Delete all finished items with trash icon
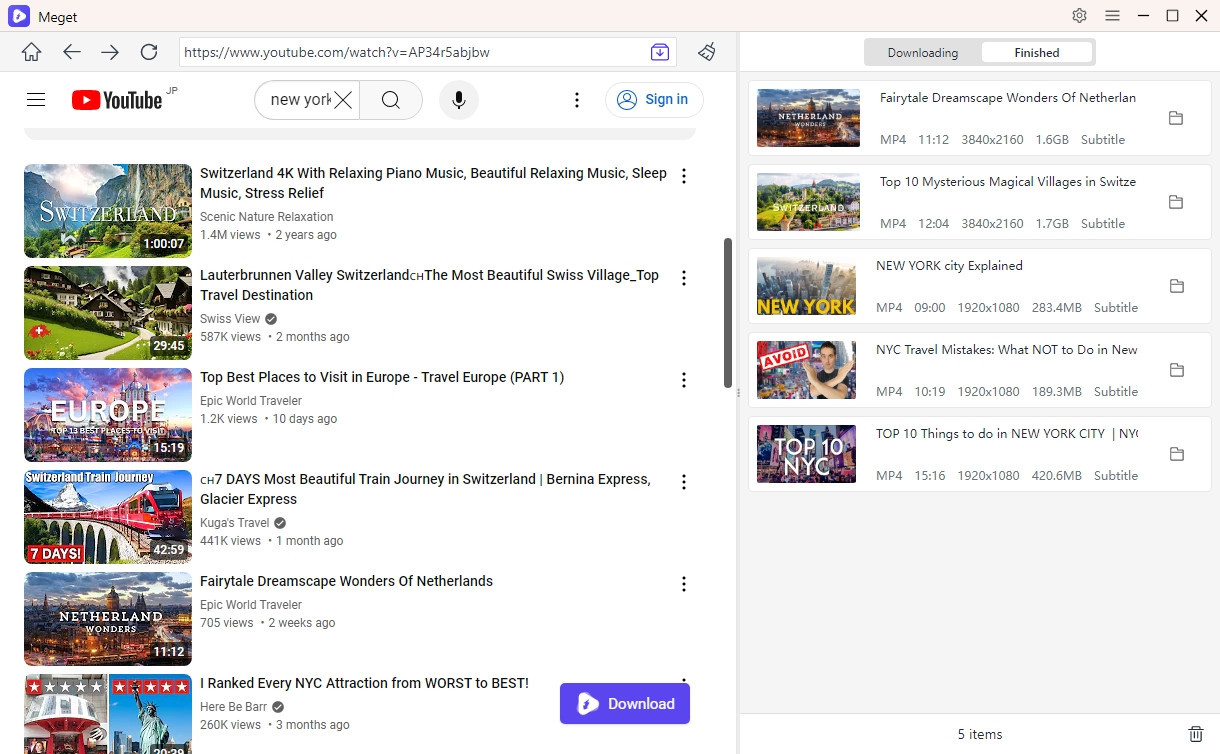Image resolution: width=1220 pixels, height=754 pixels. point(1195,734)
